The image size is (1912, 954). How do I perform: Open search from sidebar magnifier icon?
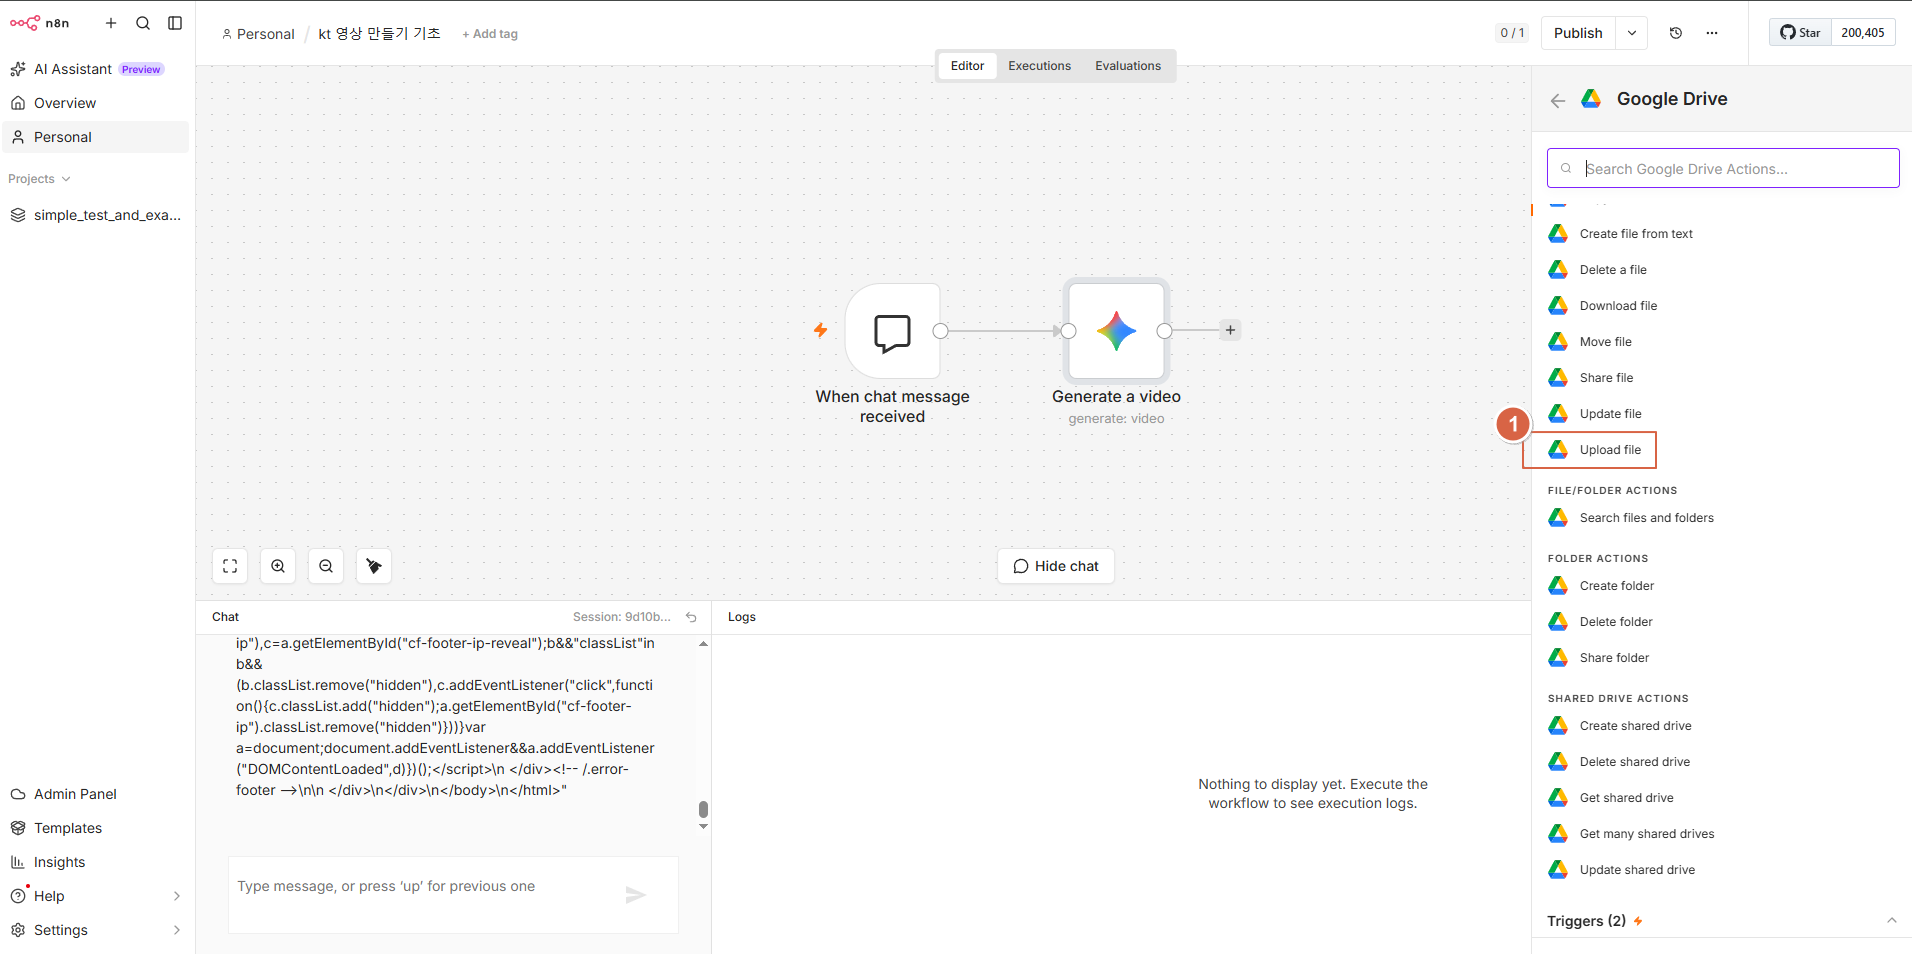click(143, 23)
